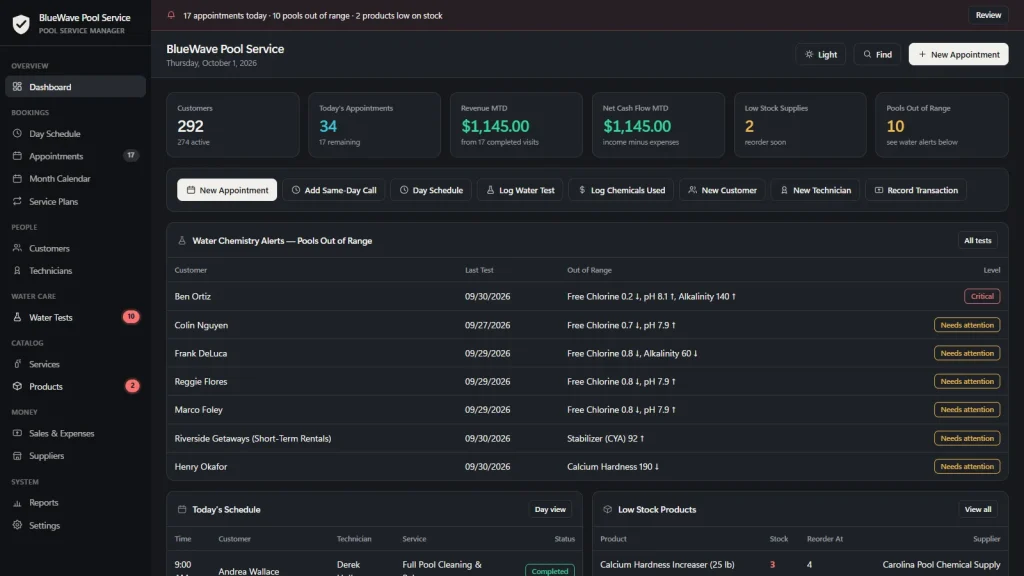Click customer name Marco Foley
This screenshot has height=576, width=1024.
point(199,409)
